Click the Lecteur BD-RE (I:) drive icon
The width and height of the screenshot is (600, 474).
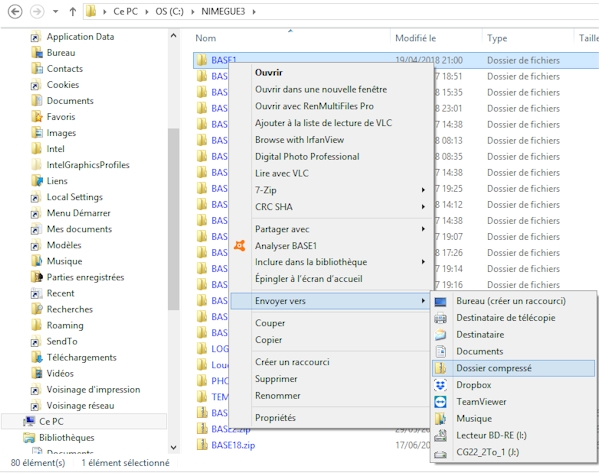coord(441,436)
